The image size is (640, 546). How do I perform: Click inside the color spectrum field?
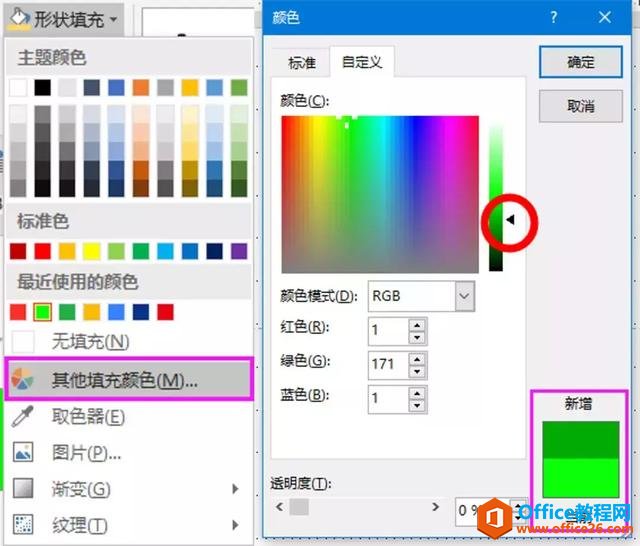click(x=380, y=194)
